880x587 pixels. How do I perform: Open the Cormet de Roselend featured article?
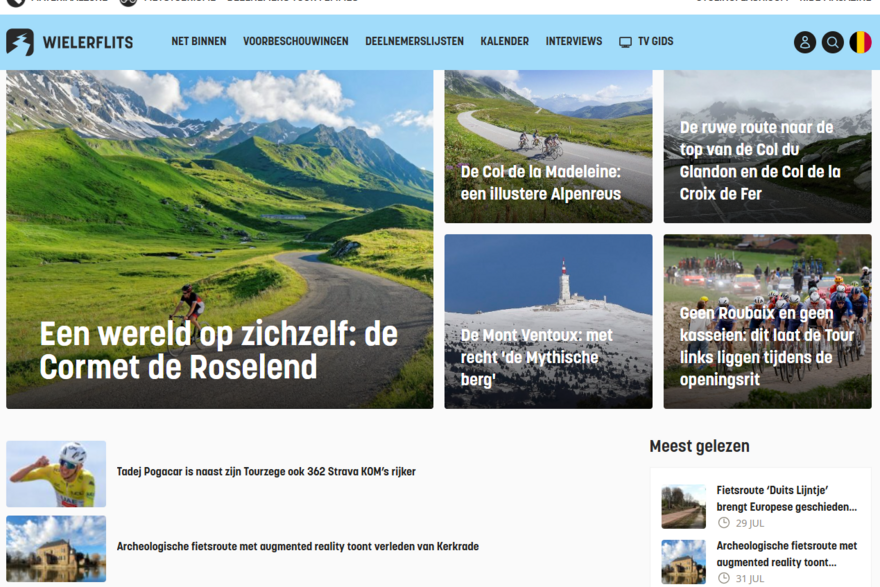point(219,239)
